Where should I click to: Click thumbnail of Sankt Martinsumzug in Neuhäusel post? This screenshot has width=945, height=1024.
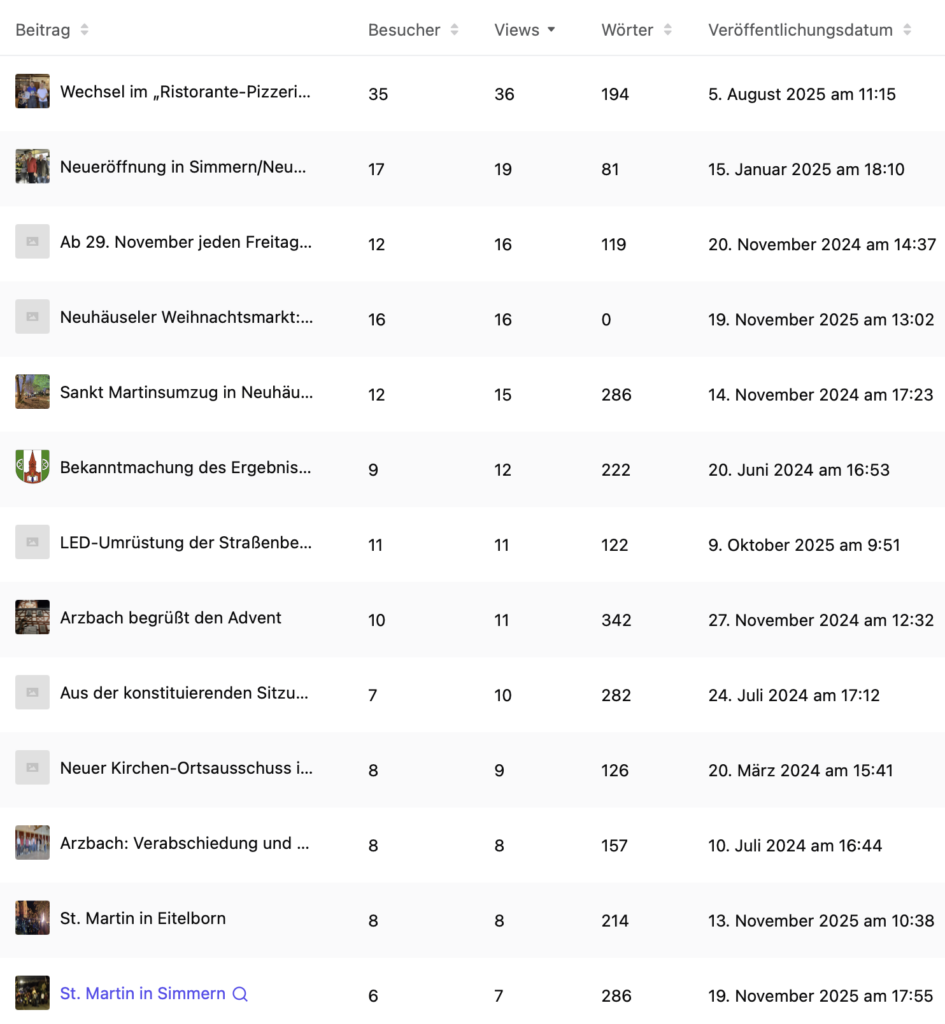pos(32,392)
